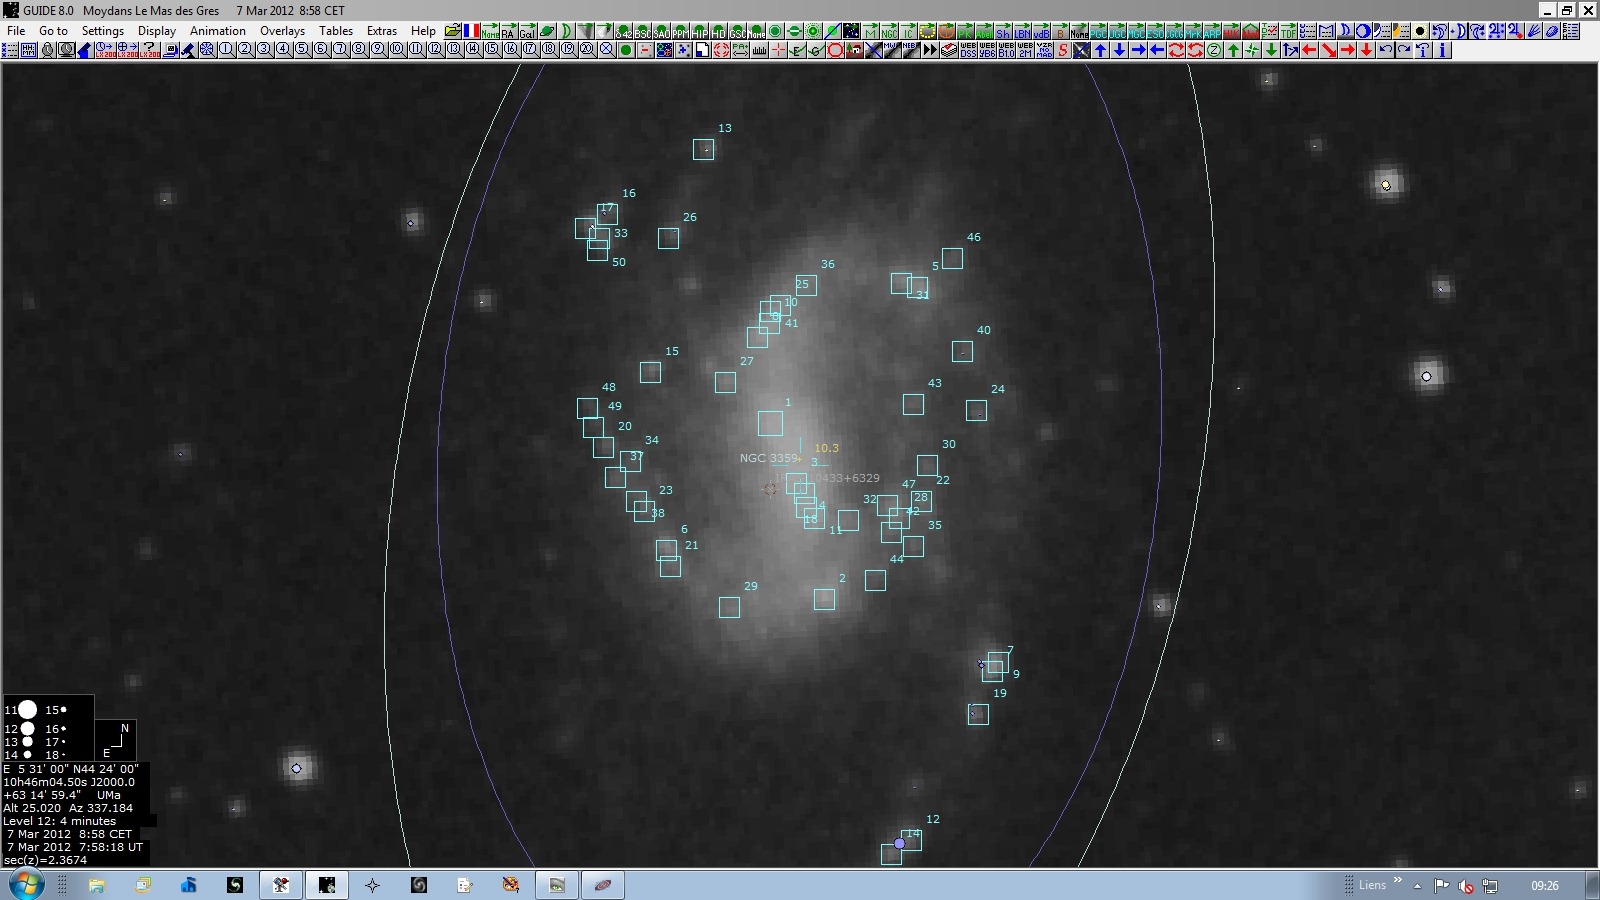Select zoom level 12 magnifier icon
Screen dimensions: 1600x900
pos(435,49)
